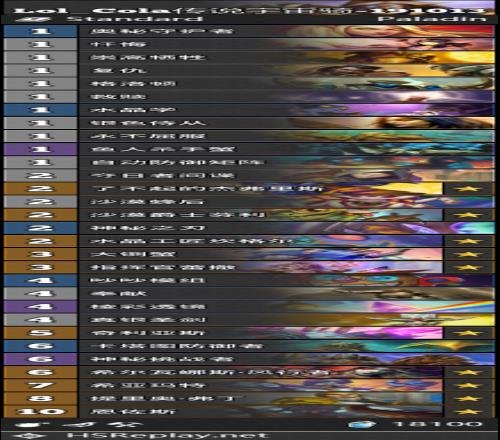500x440 pixels.
Task: Click the Paladin class label
Action: (432, 19)
